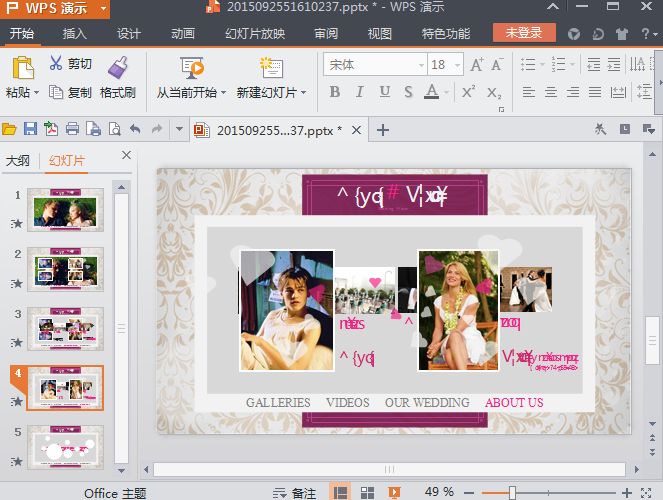Open font color dropdown arrow
The height and width of the screenshot is (500, 663).
tap(446, 92)
